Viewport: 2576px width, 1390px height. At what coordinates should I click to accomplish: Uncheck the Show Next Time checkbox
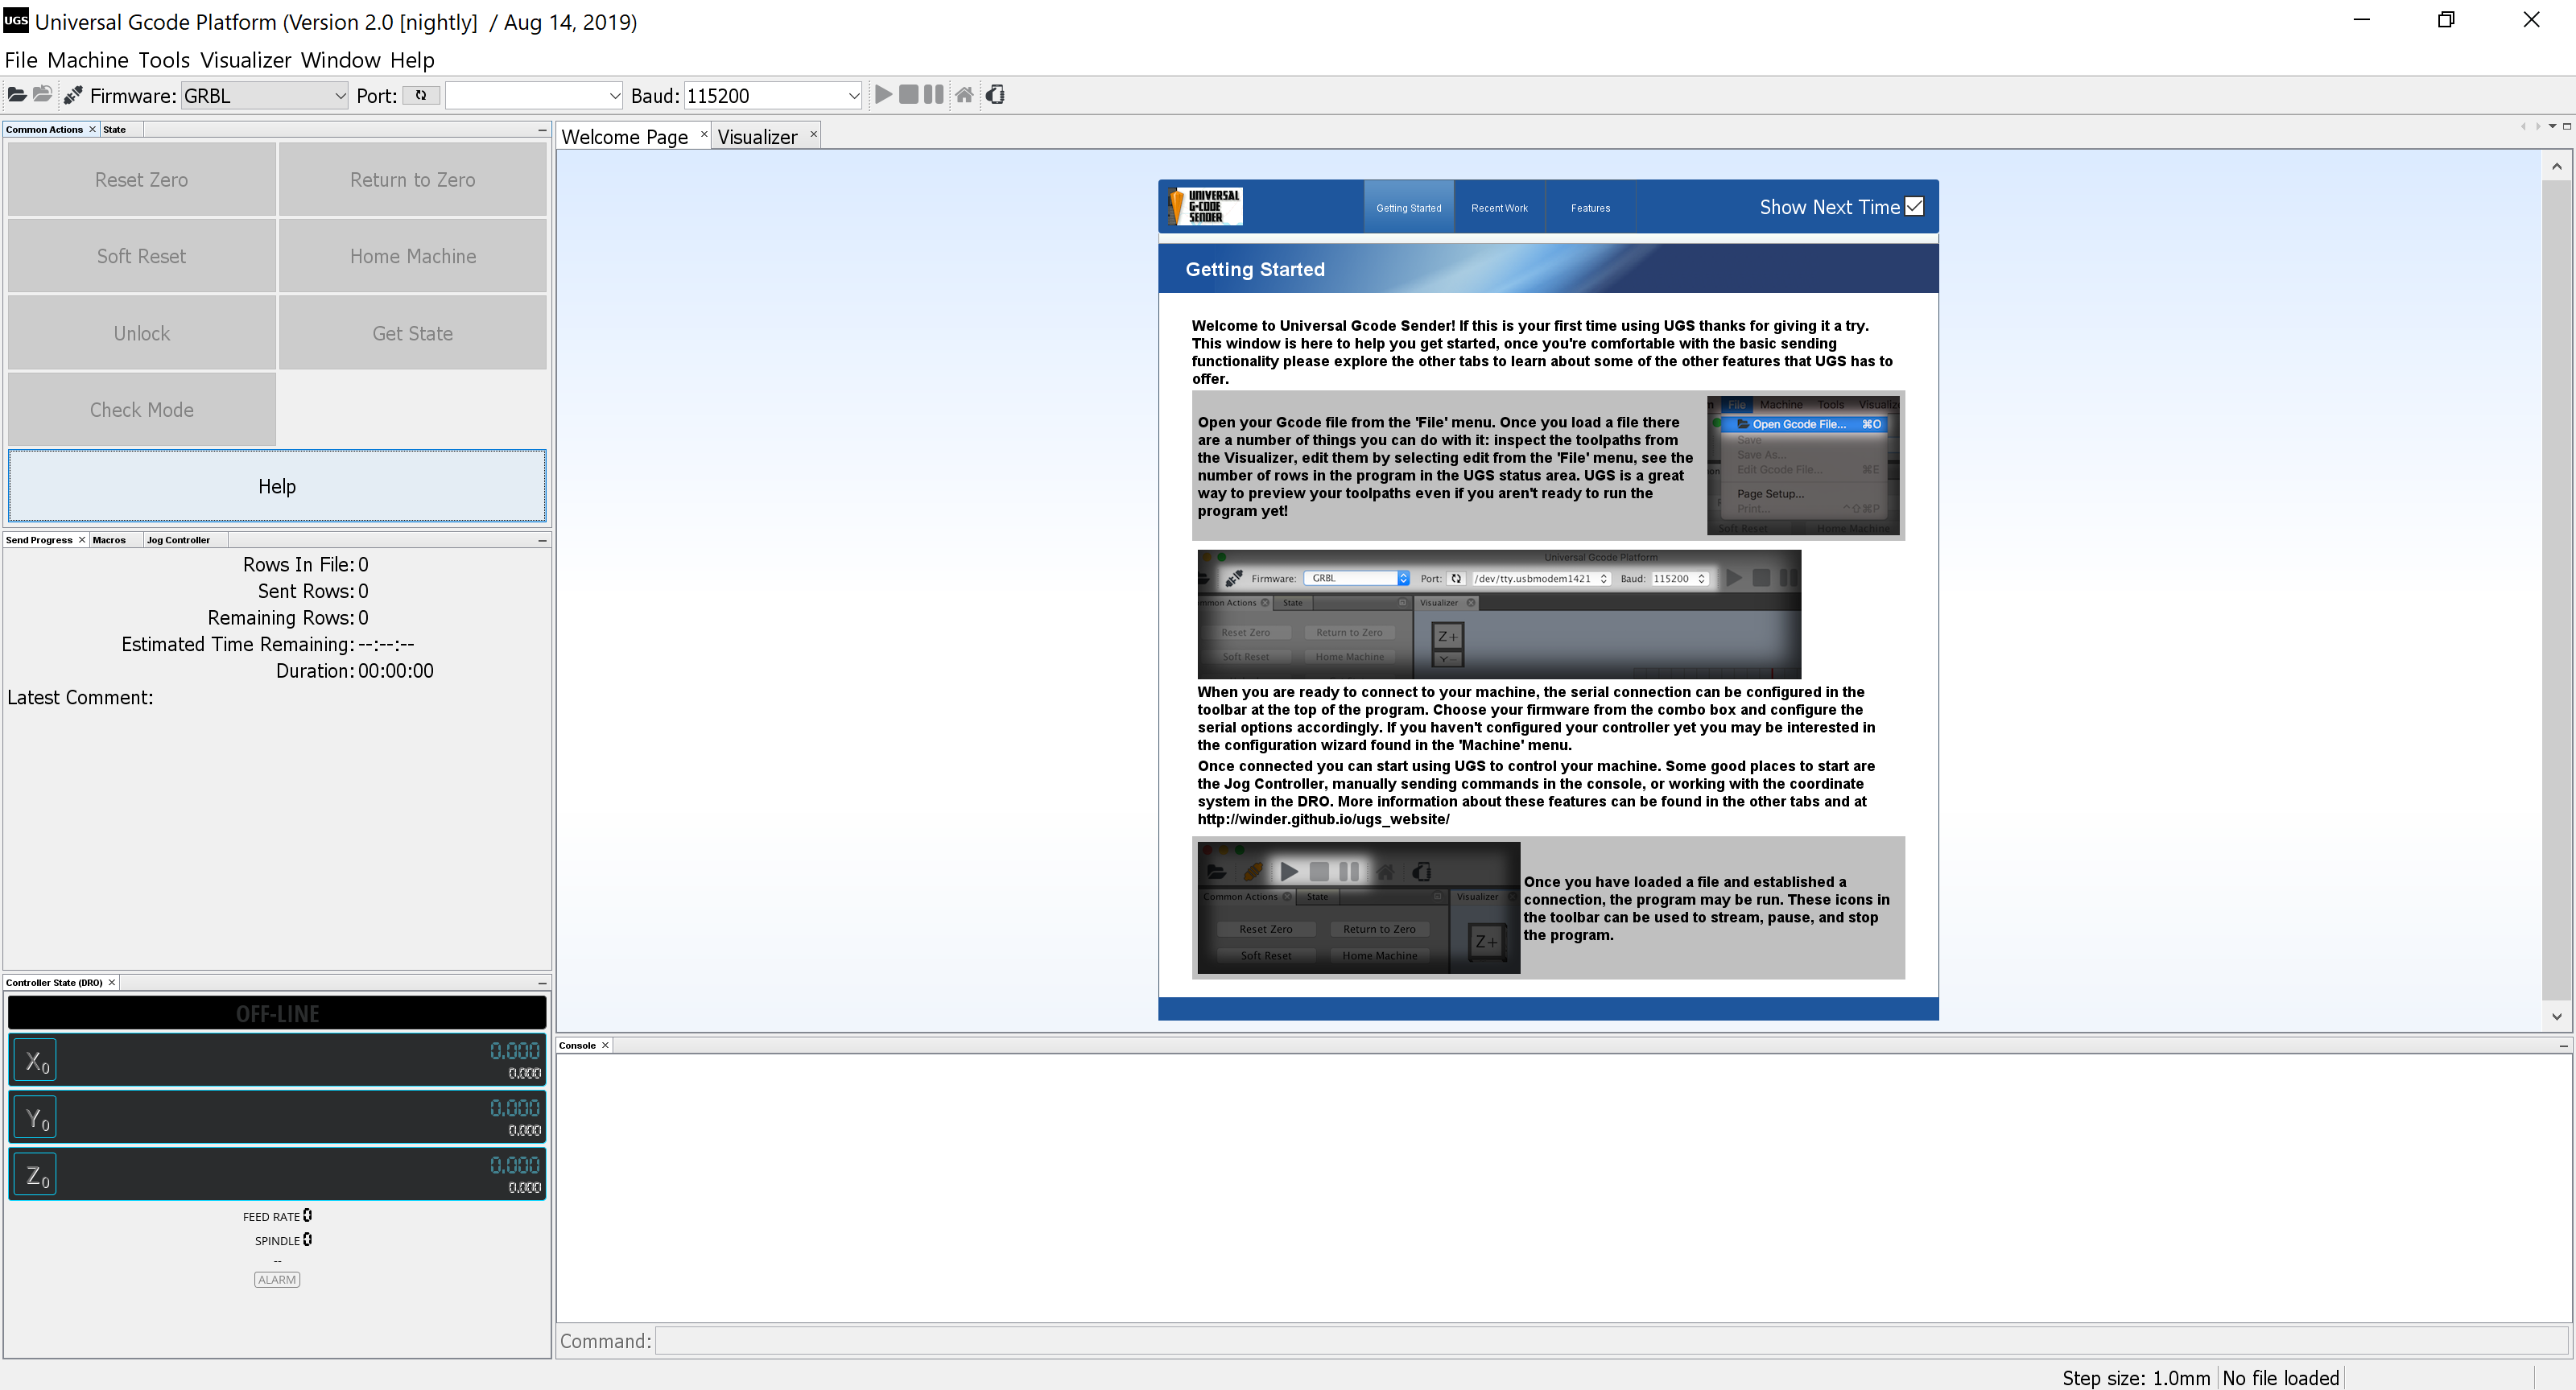(x=1913, y=205)
